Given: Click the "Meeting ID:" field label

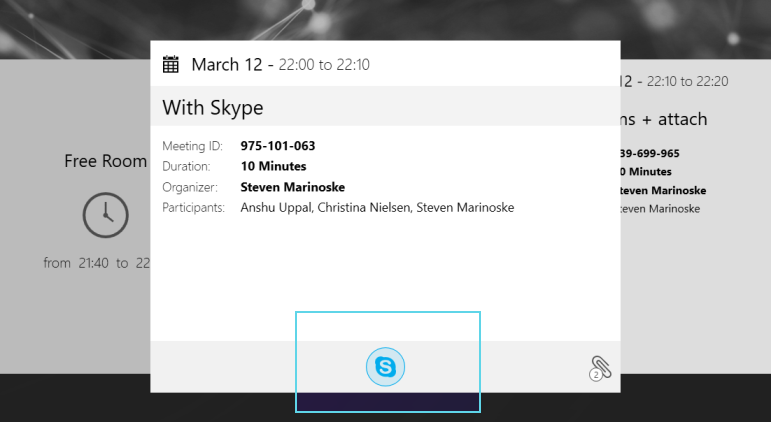Looking at the screenshot, I should [x=192, y=146].
